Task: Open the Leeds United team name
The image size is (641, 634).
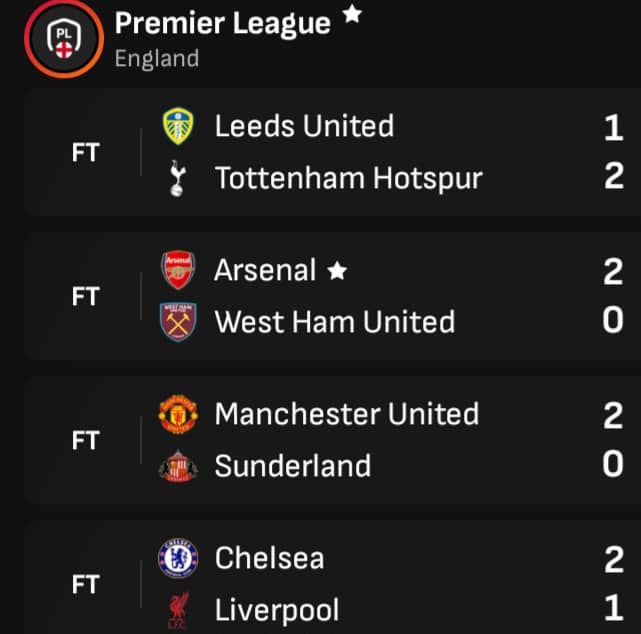Action: pos(304,126)
